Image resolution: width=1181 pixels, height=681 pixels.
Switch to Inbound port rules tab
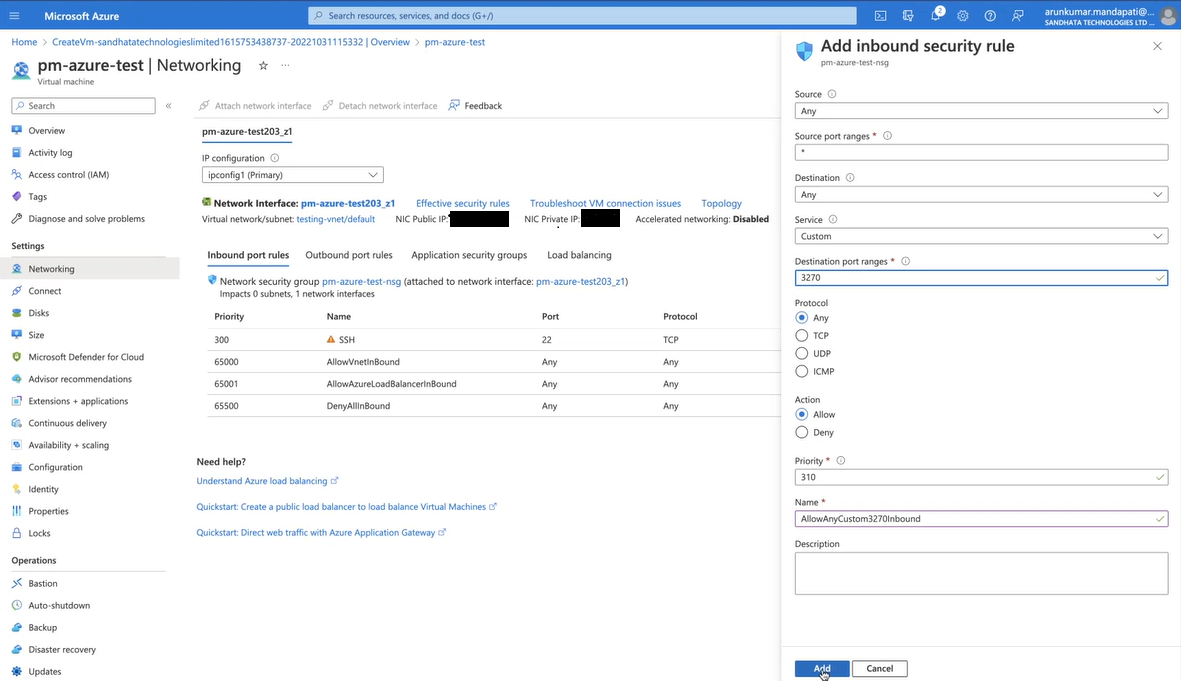pyautogui.click(x=248, y=255)
